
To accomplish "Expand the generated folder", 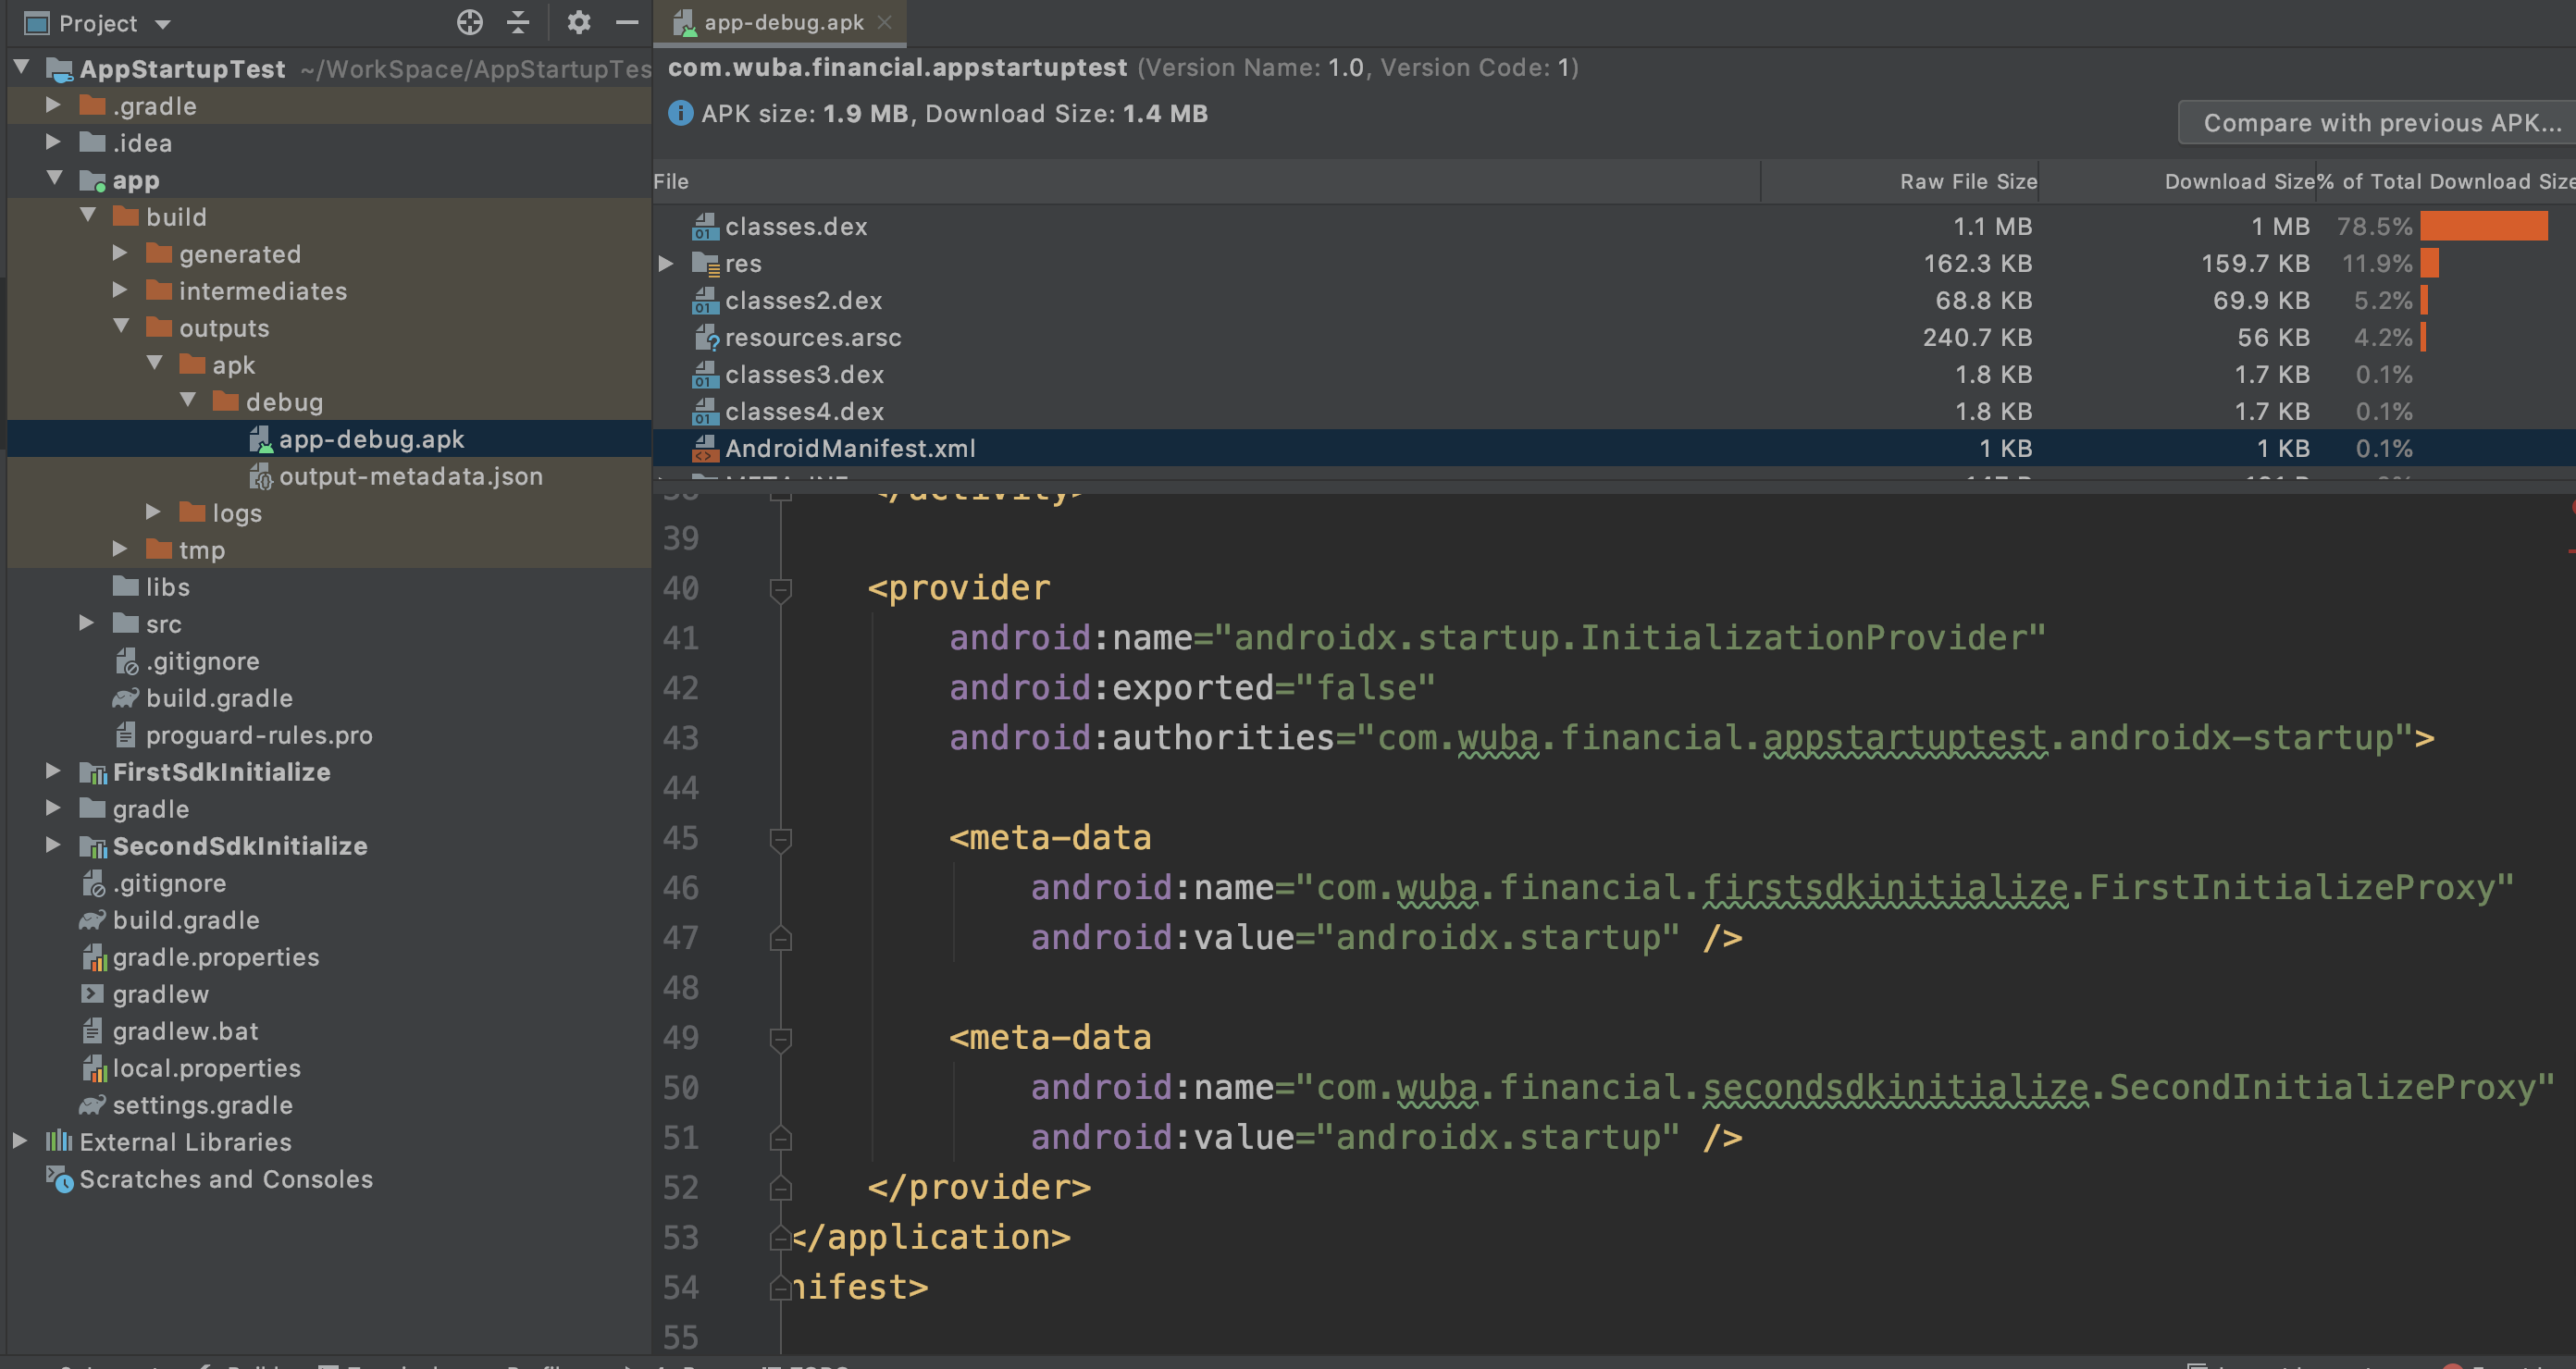I will click(x=121, y=253).
